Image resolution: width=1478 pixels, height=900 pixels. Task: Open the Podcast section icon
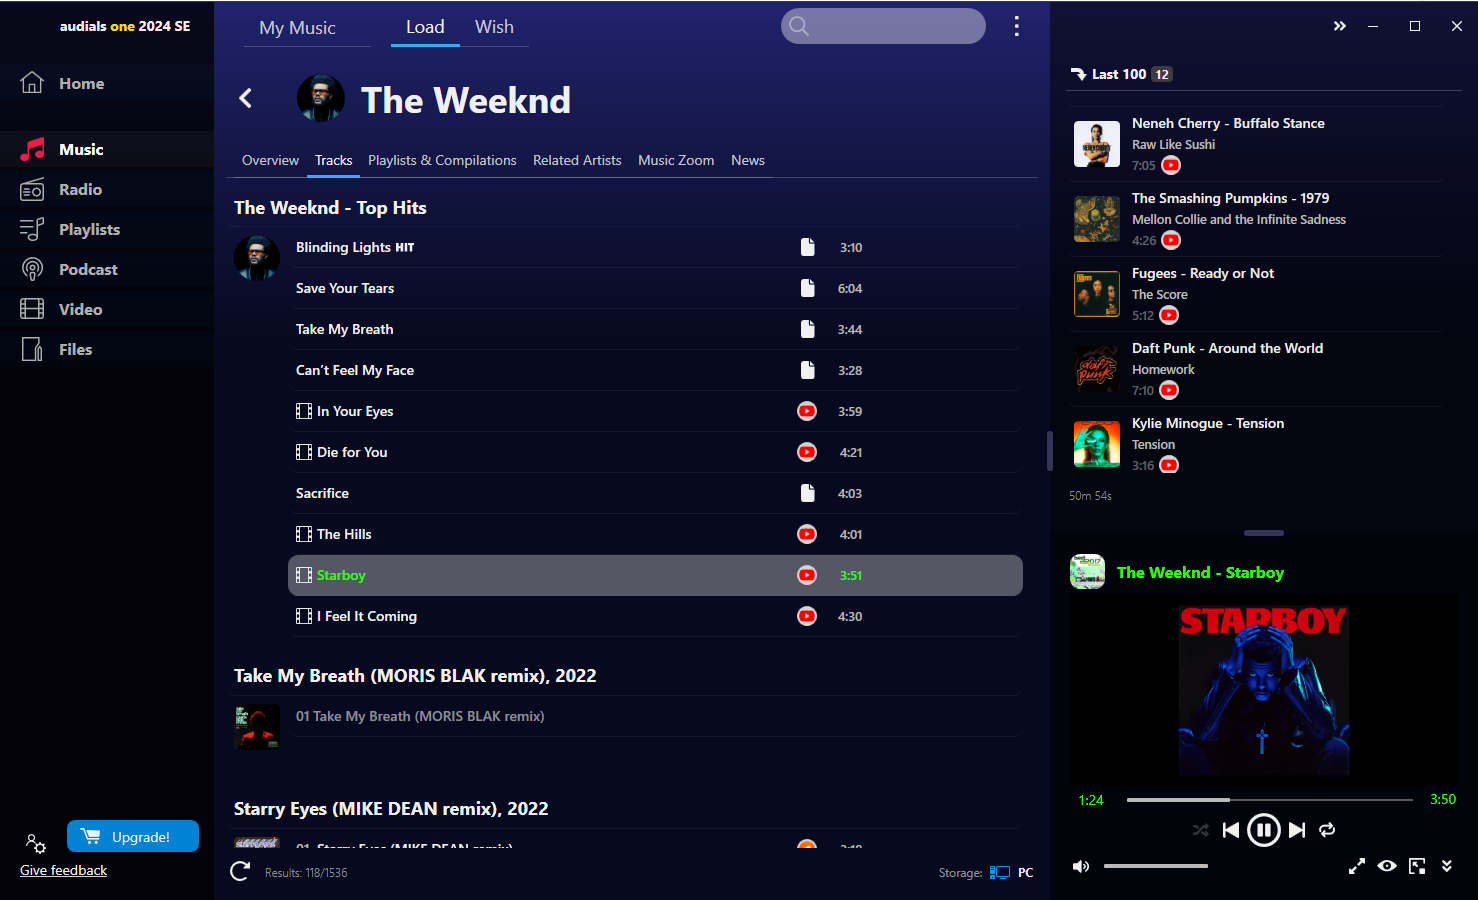32,269
